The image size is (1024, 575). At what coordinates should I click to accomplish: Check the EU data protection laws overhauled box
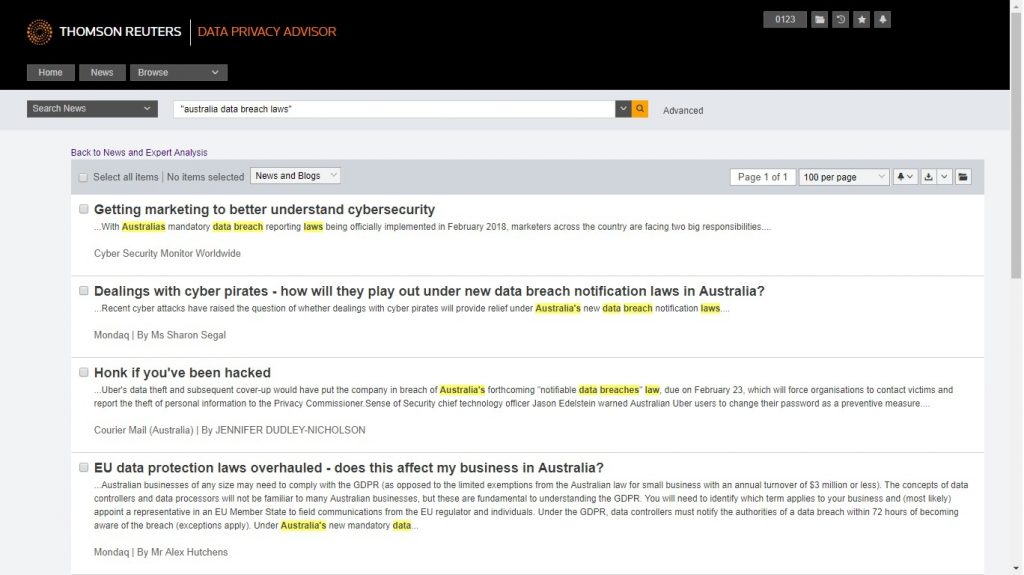84,467
